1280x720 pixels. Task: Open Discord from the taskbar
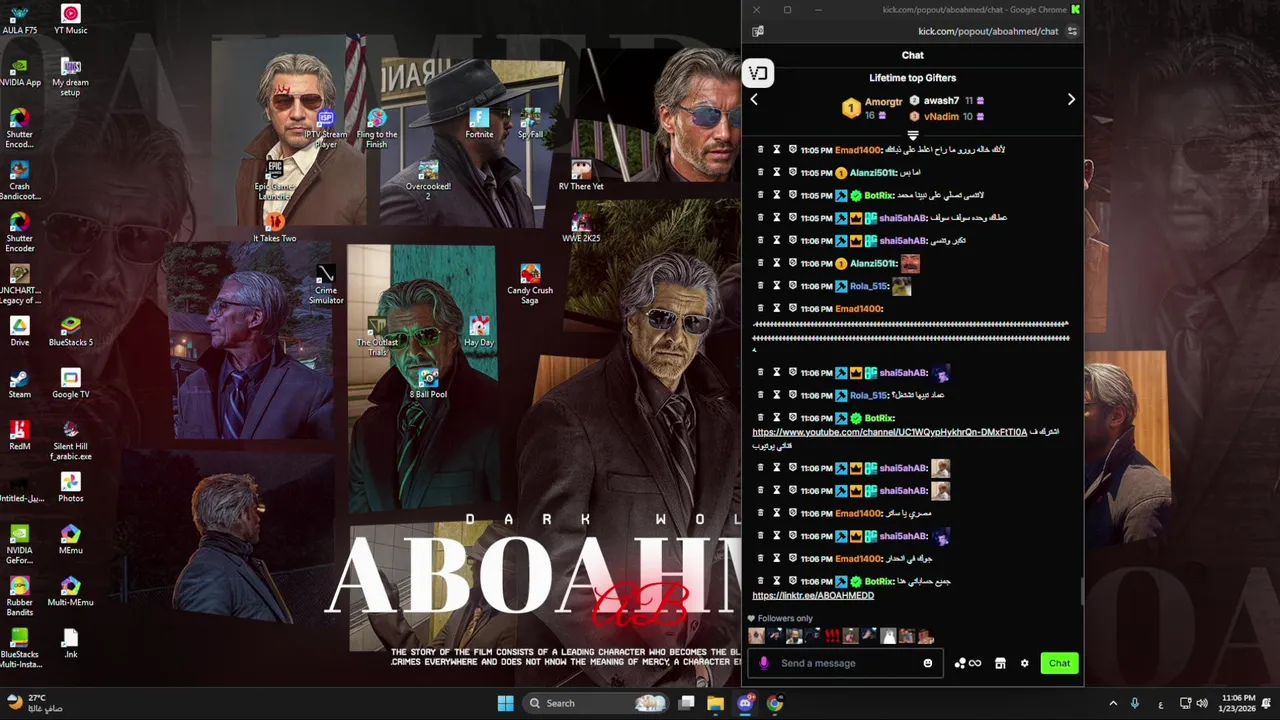[x=745, y=703]
